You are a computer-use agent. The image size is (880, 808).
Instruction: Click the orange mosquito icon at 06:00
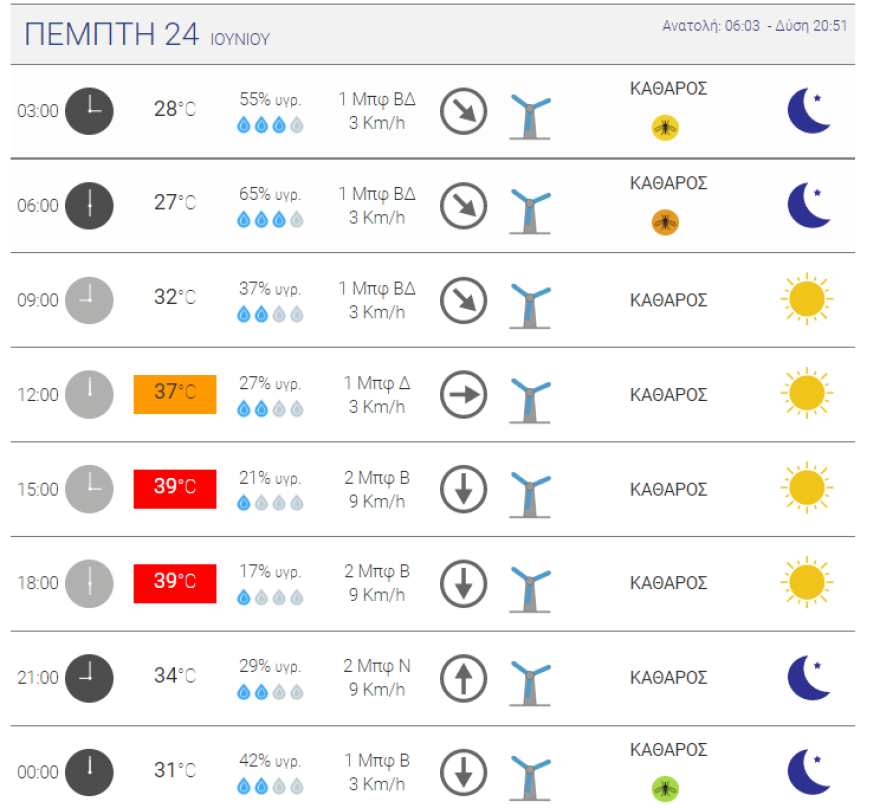(x=665, y=221)
